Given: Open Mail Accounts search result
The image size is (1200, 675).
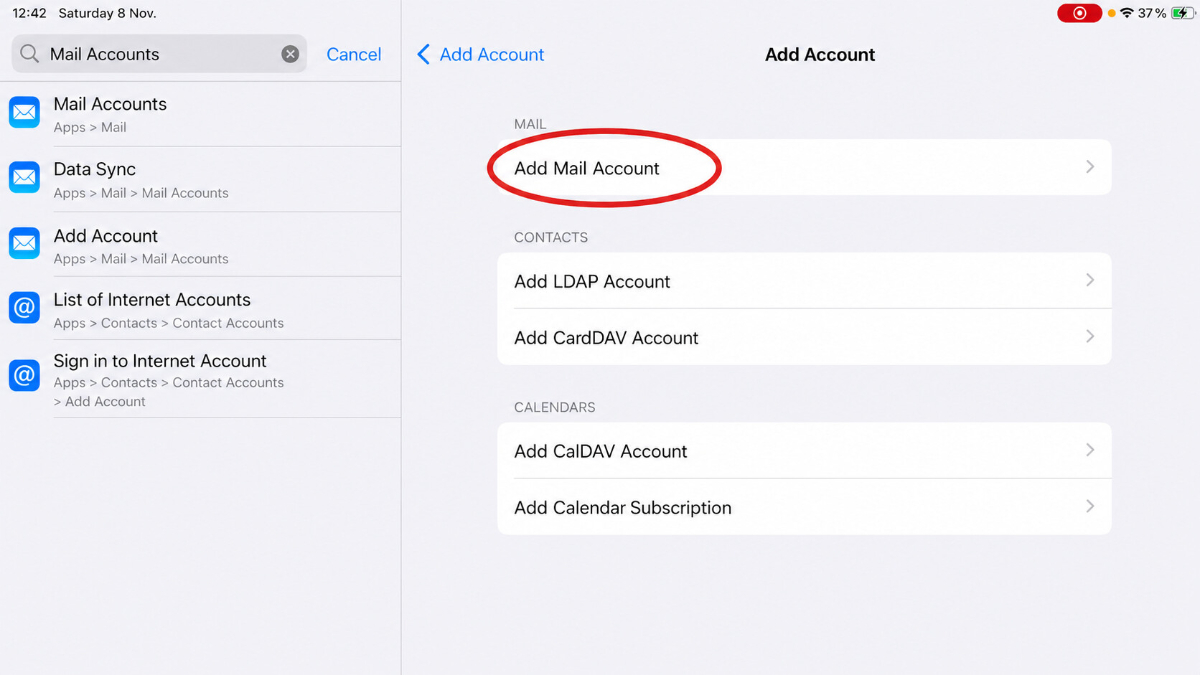Looking at the screenshot, I should click(x=200, y=114).
